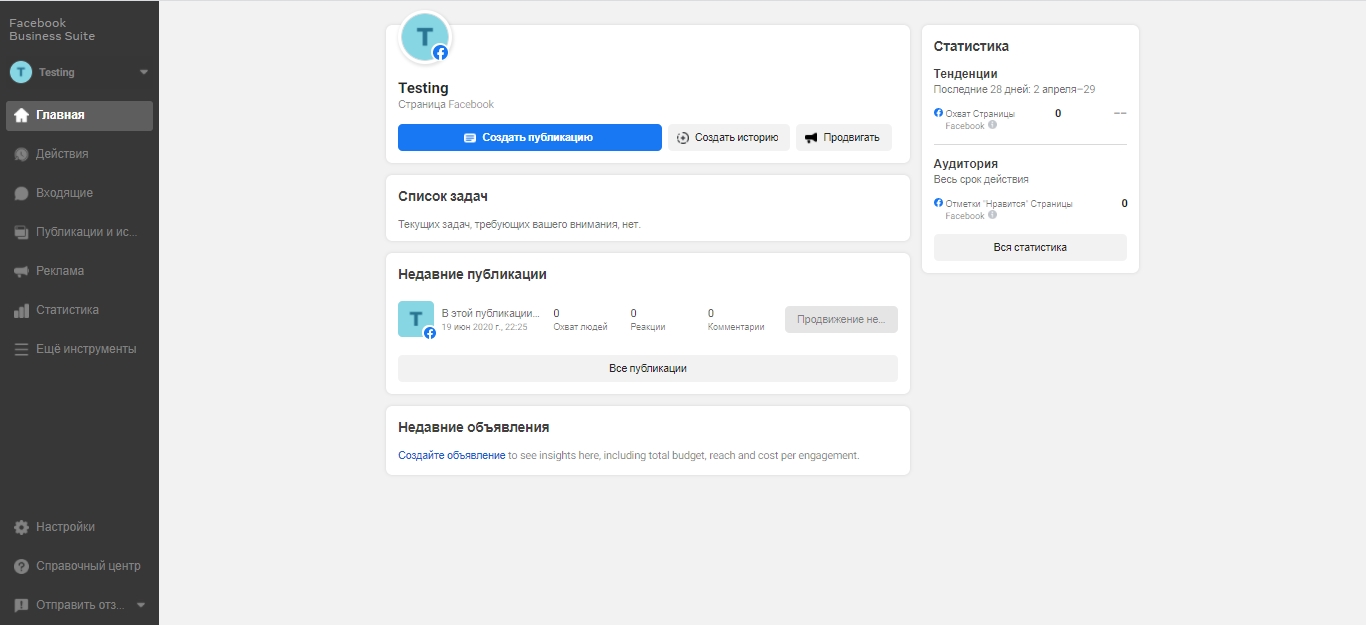1366x625 pixels.
Task: Expand the Testing page selector dropdown
Action: (x=143, y=71)
